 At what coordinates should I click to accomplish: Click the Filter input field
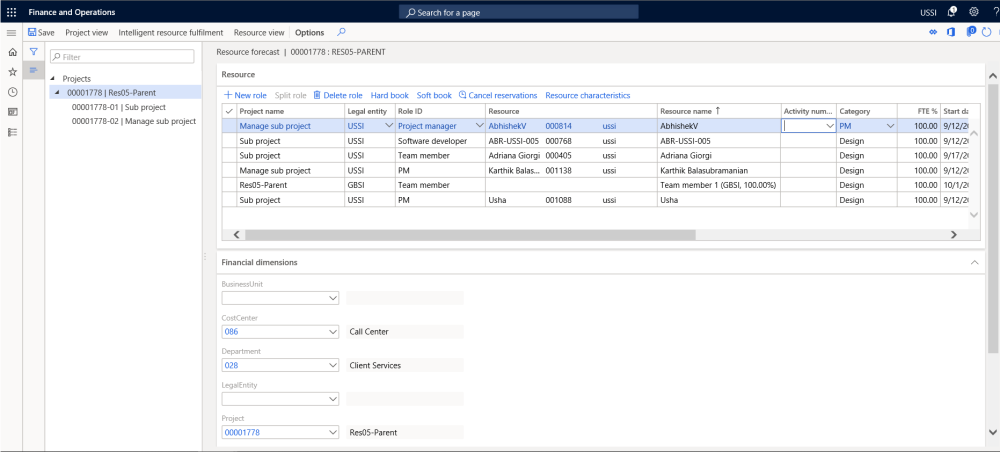tap(122, 57)
